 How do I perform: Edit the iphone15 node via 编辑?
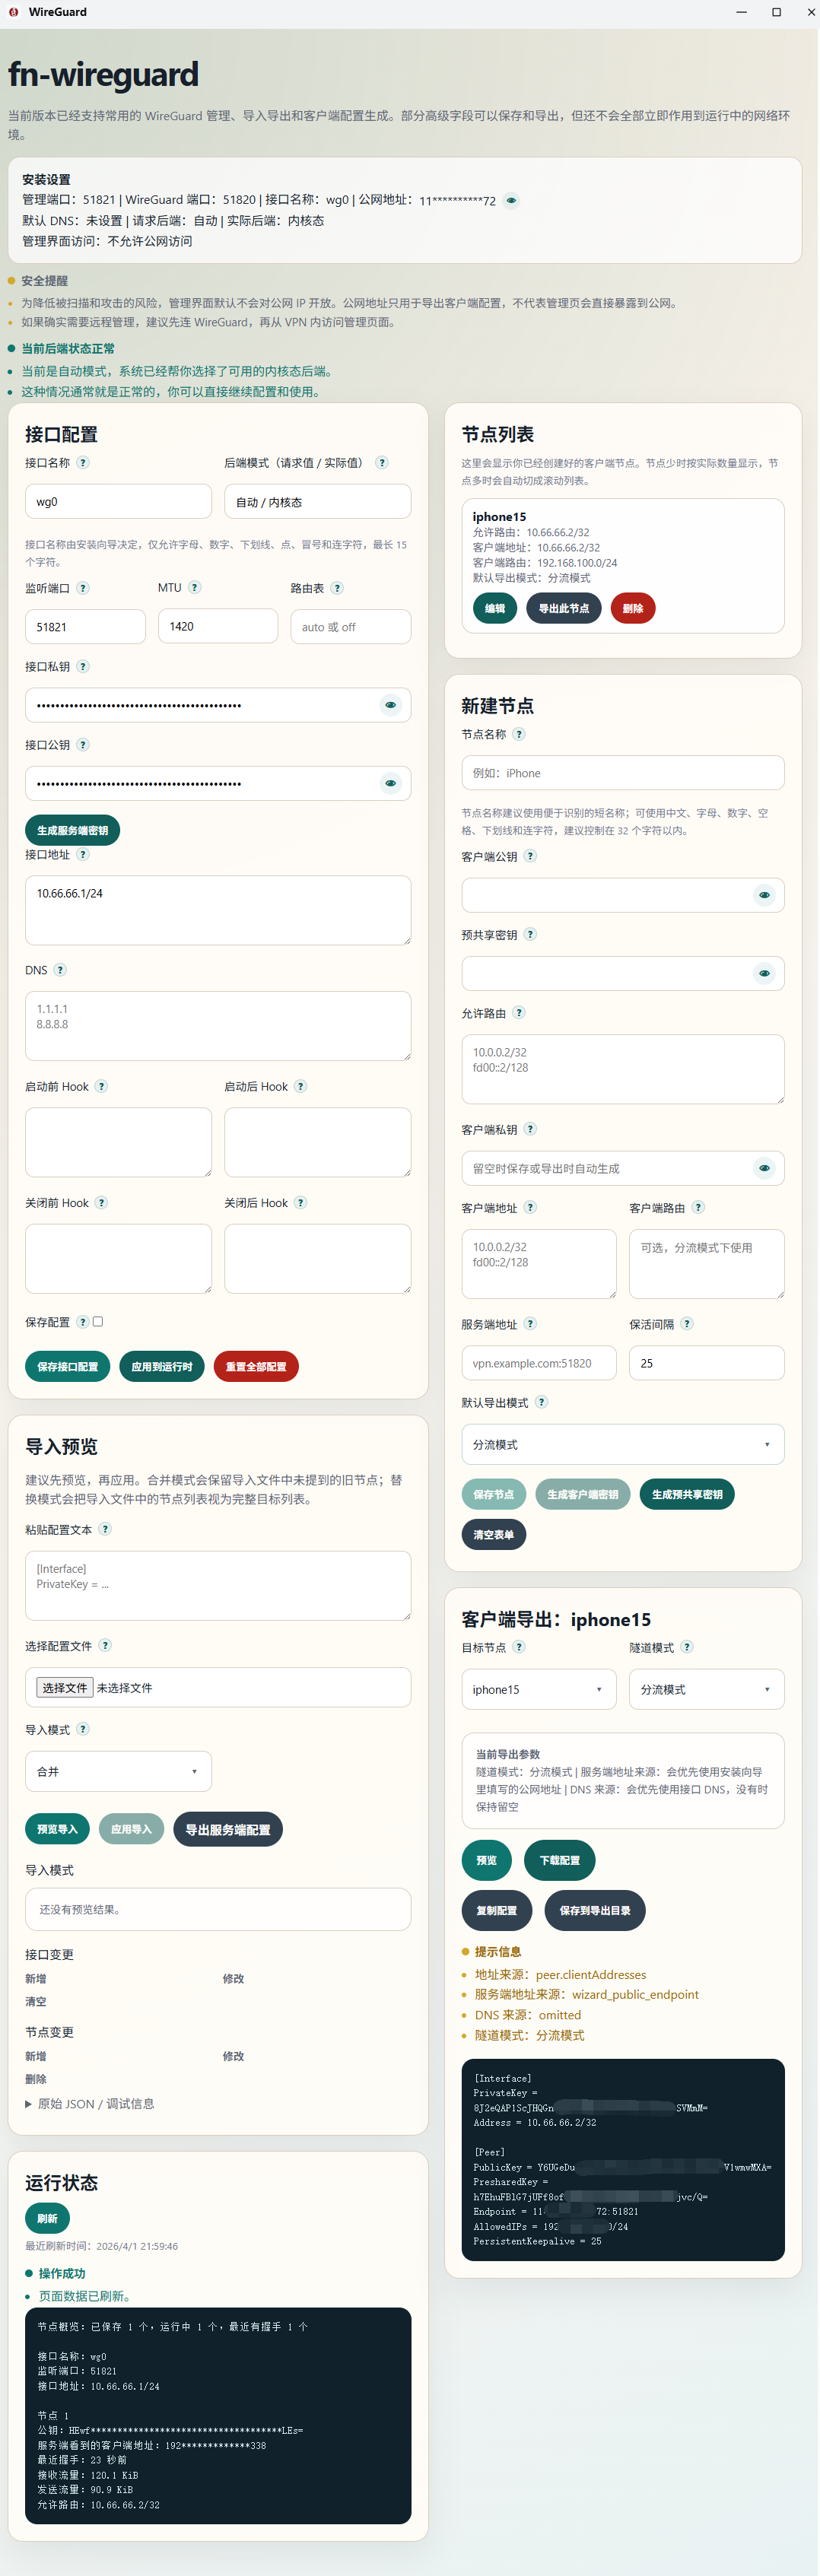pyautogui.click(x=495, y=608)
